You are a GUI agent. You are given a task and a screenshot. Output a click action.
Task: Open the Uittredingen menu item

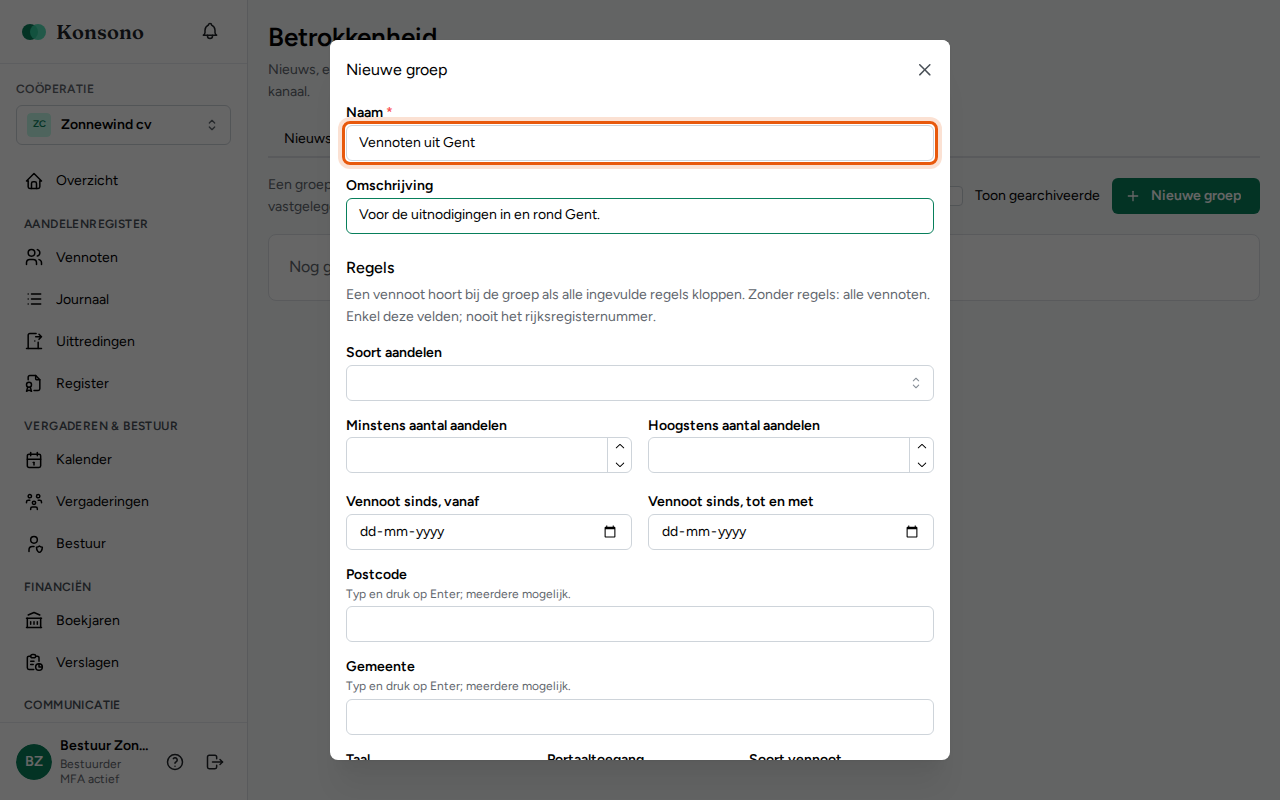tap(95, 342)
